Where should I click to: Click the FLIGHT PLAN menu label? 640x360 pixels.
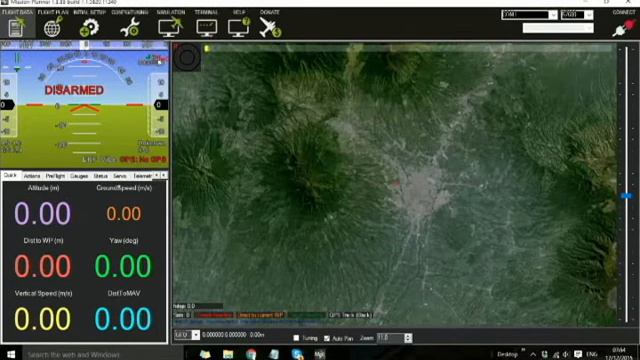(53, 12)
